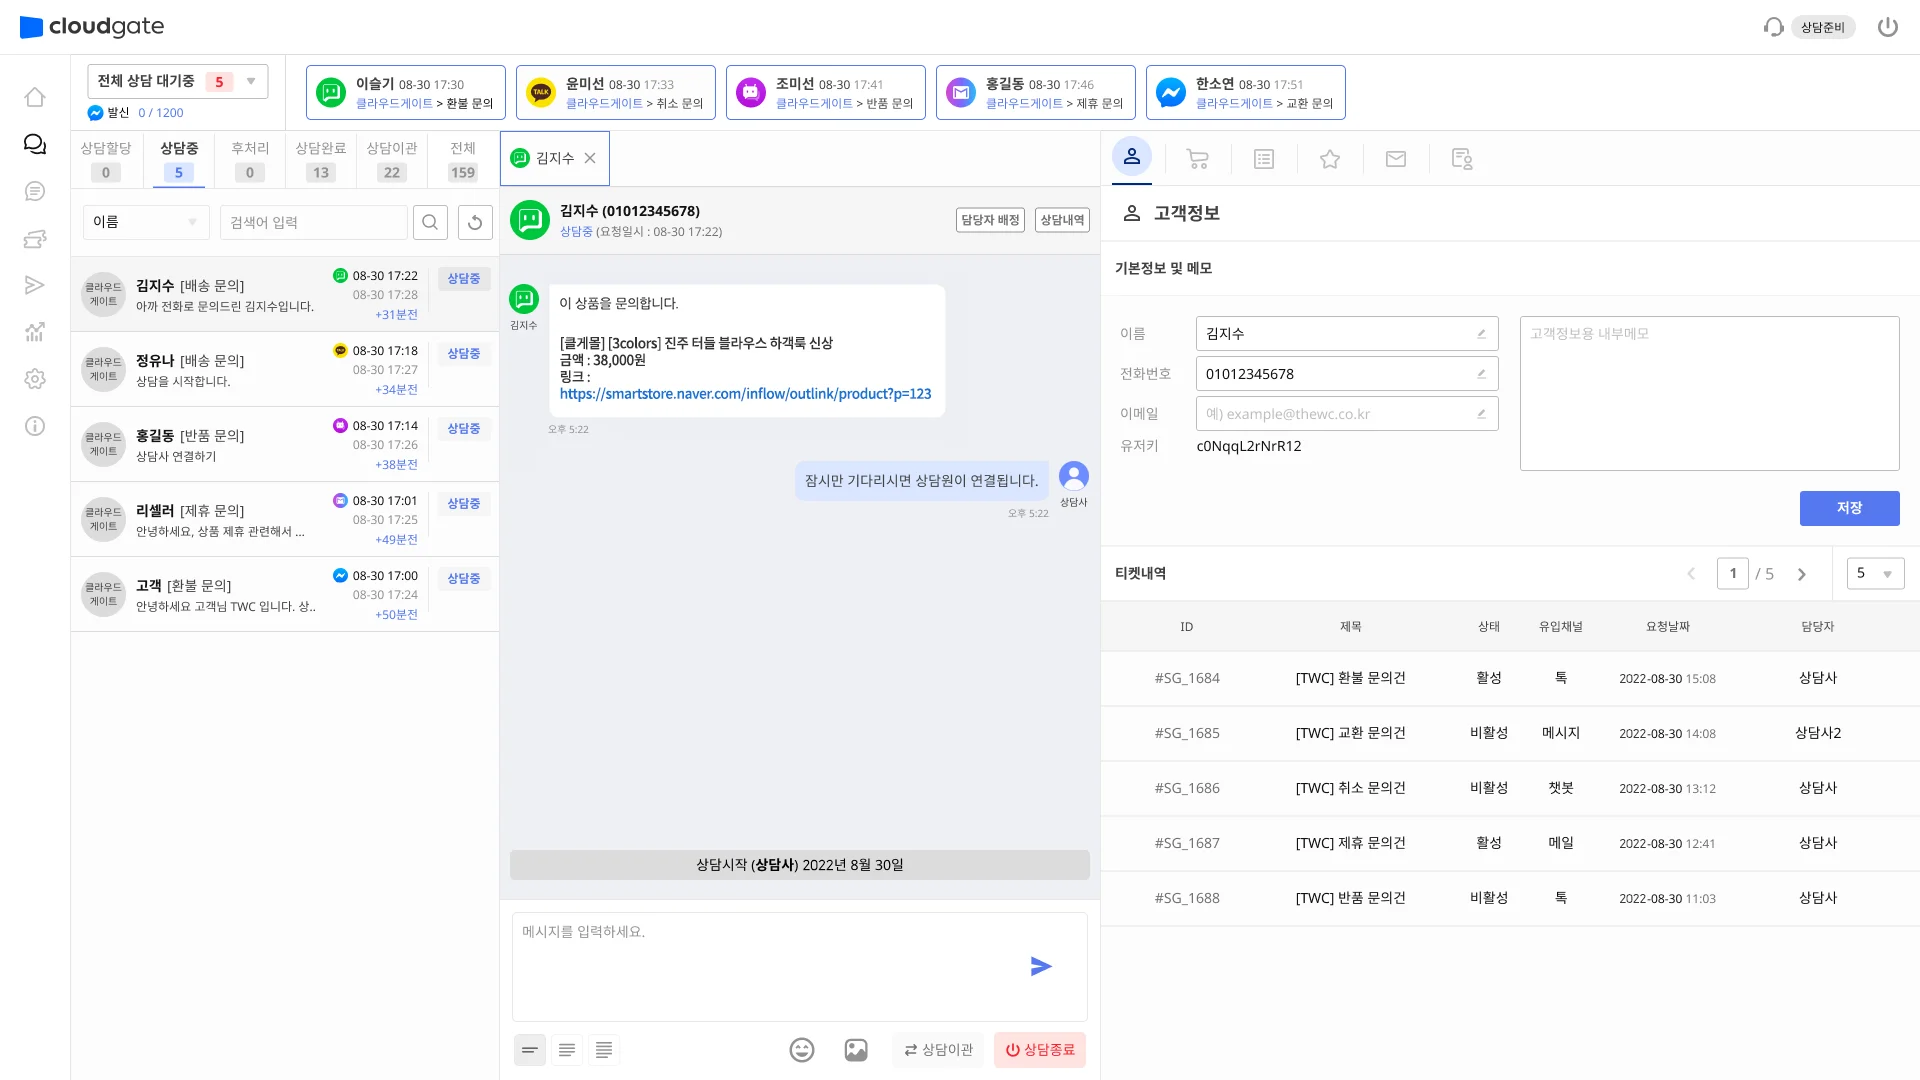Select the statistics chart icon in sidebar
This screenshot has height=1080, width=1920.
(34, 332)
